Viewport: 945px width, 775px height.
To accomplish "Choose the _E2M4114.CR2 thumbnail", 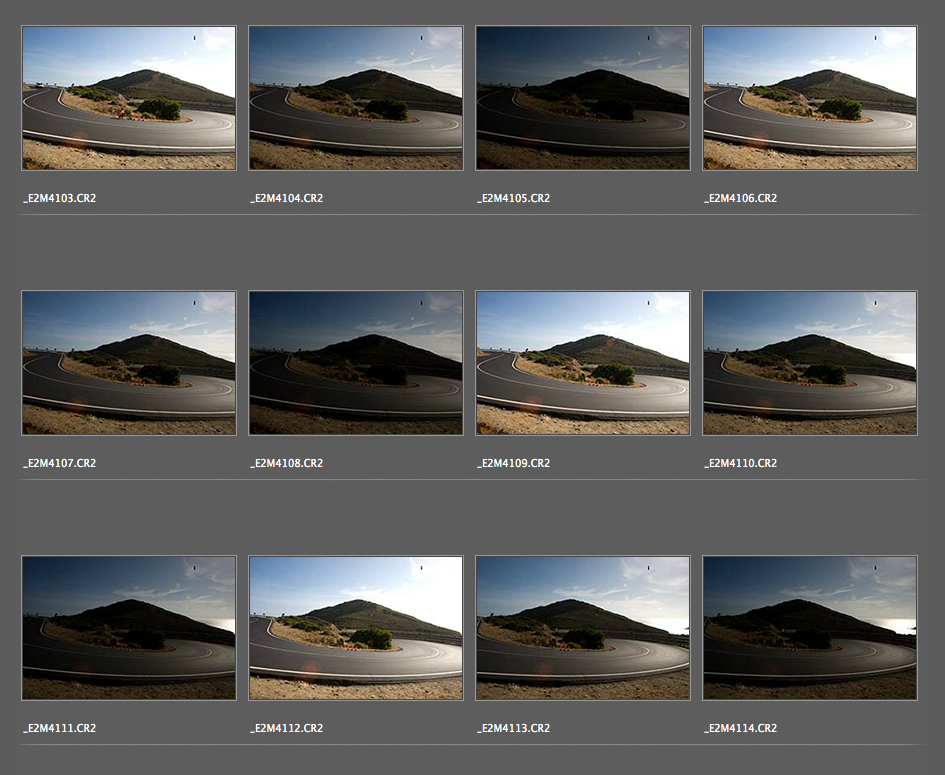I will pyautogui.click(x=809, y=628).
